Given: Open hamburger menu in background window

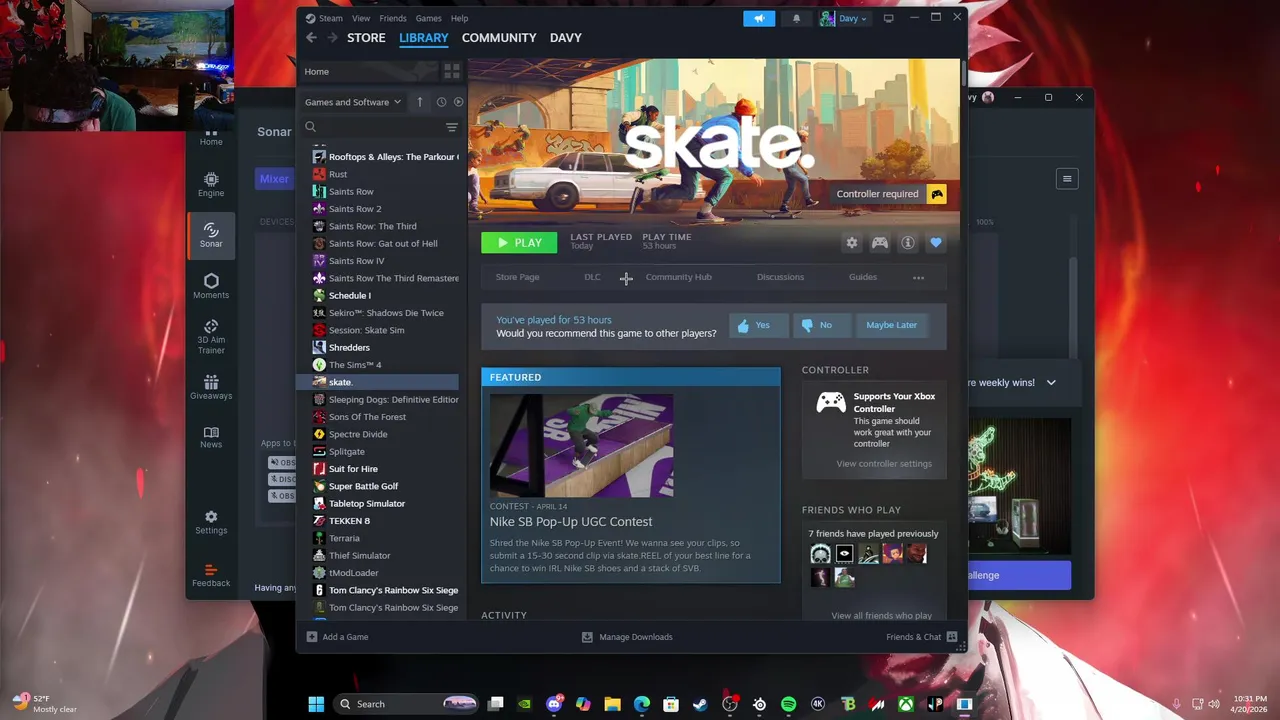Looking at the screenshot, I should [x=1067, y=179].
